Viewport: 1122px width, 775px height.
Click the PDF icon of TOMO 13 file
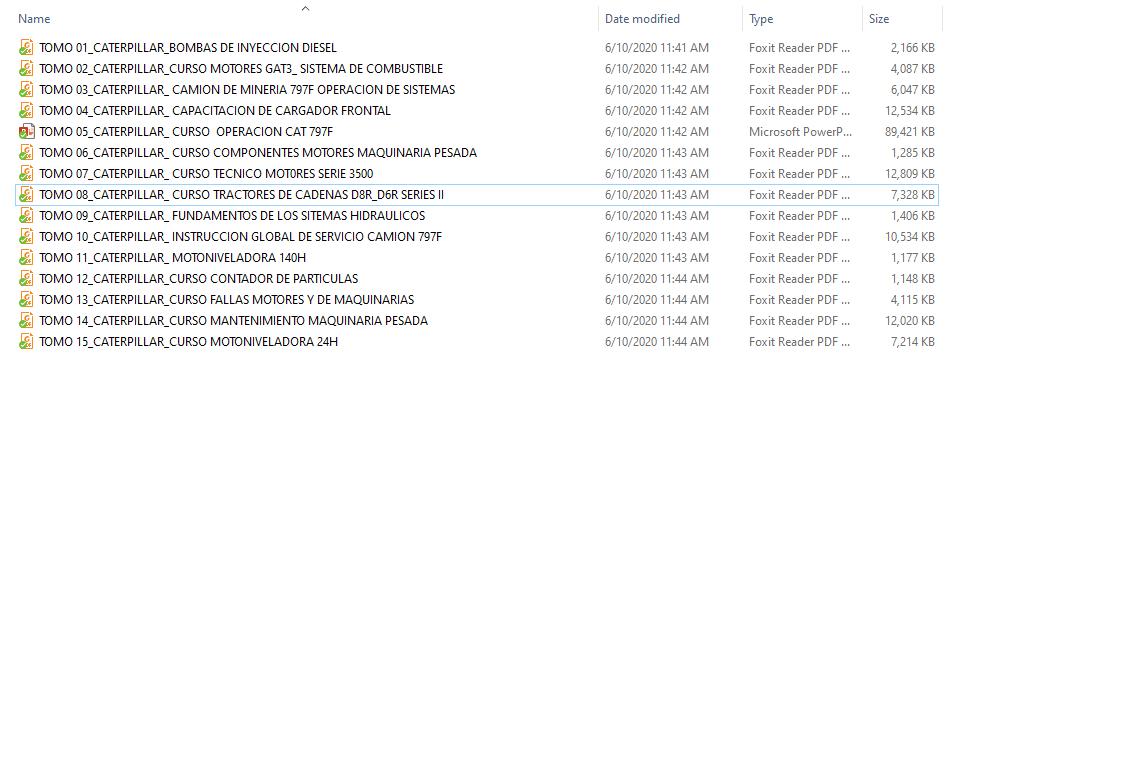click(x=26, y=300)
